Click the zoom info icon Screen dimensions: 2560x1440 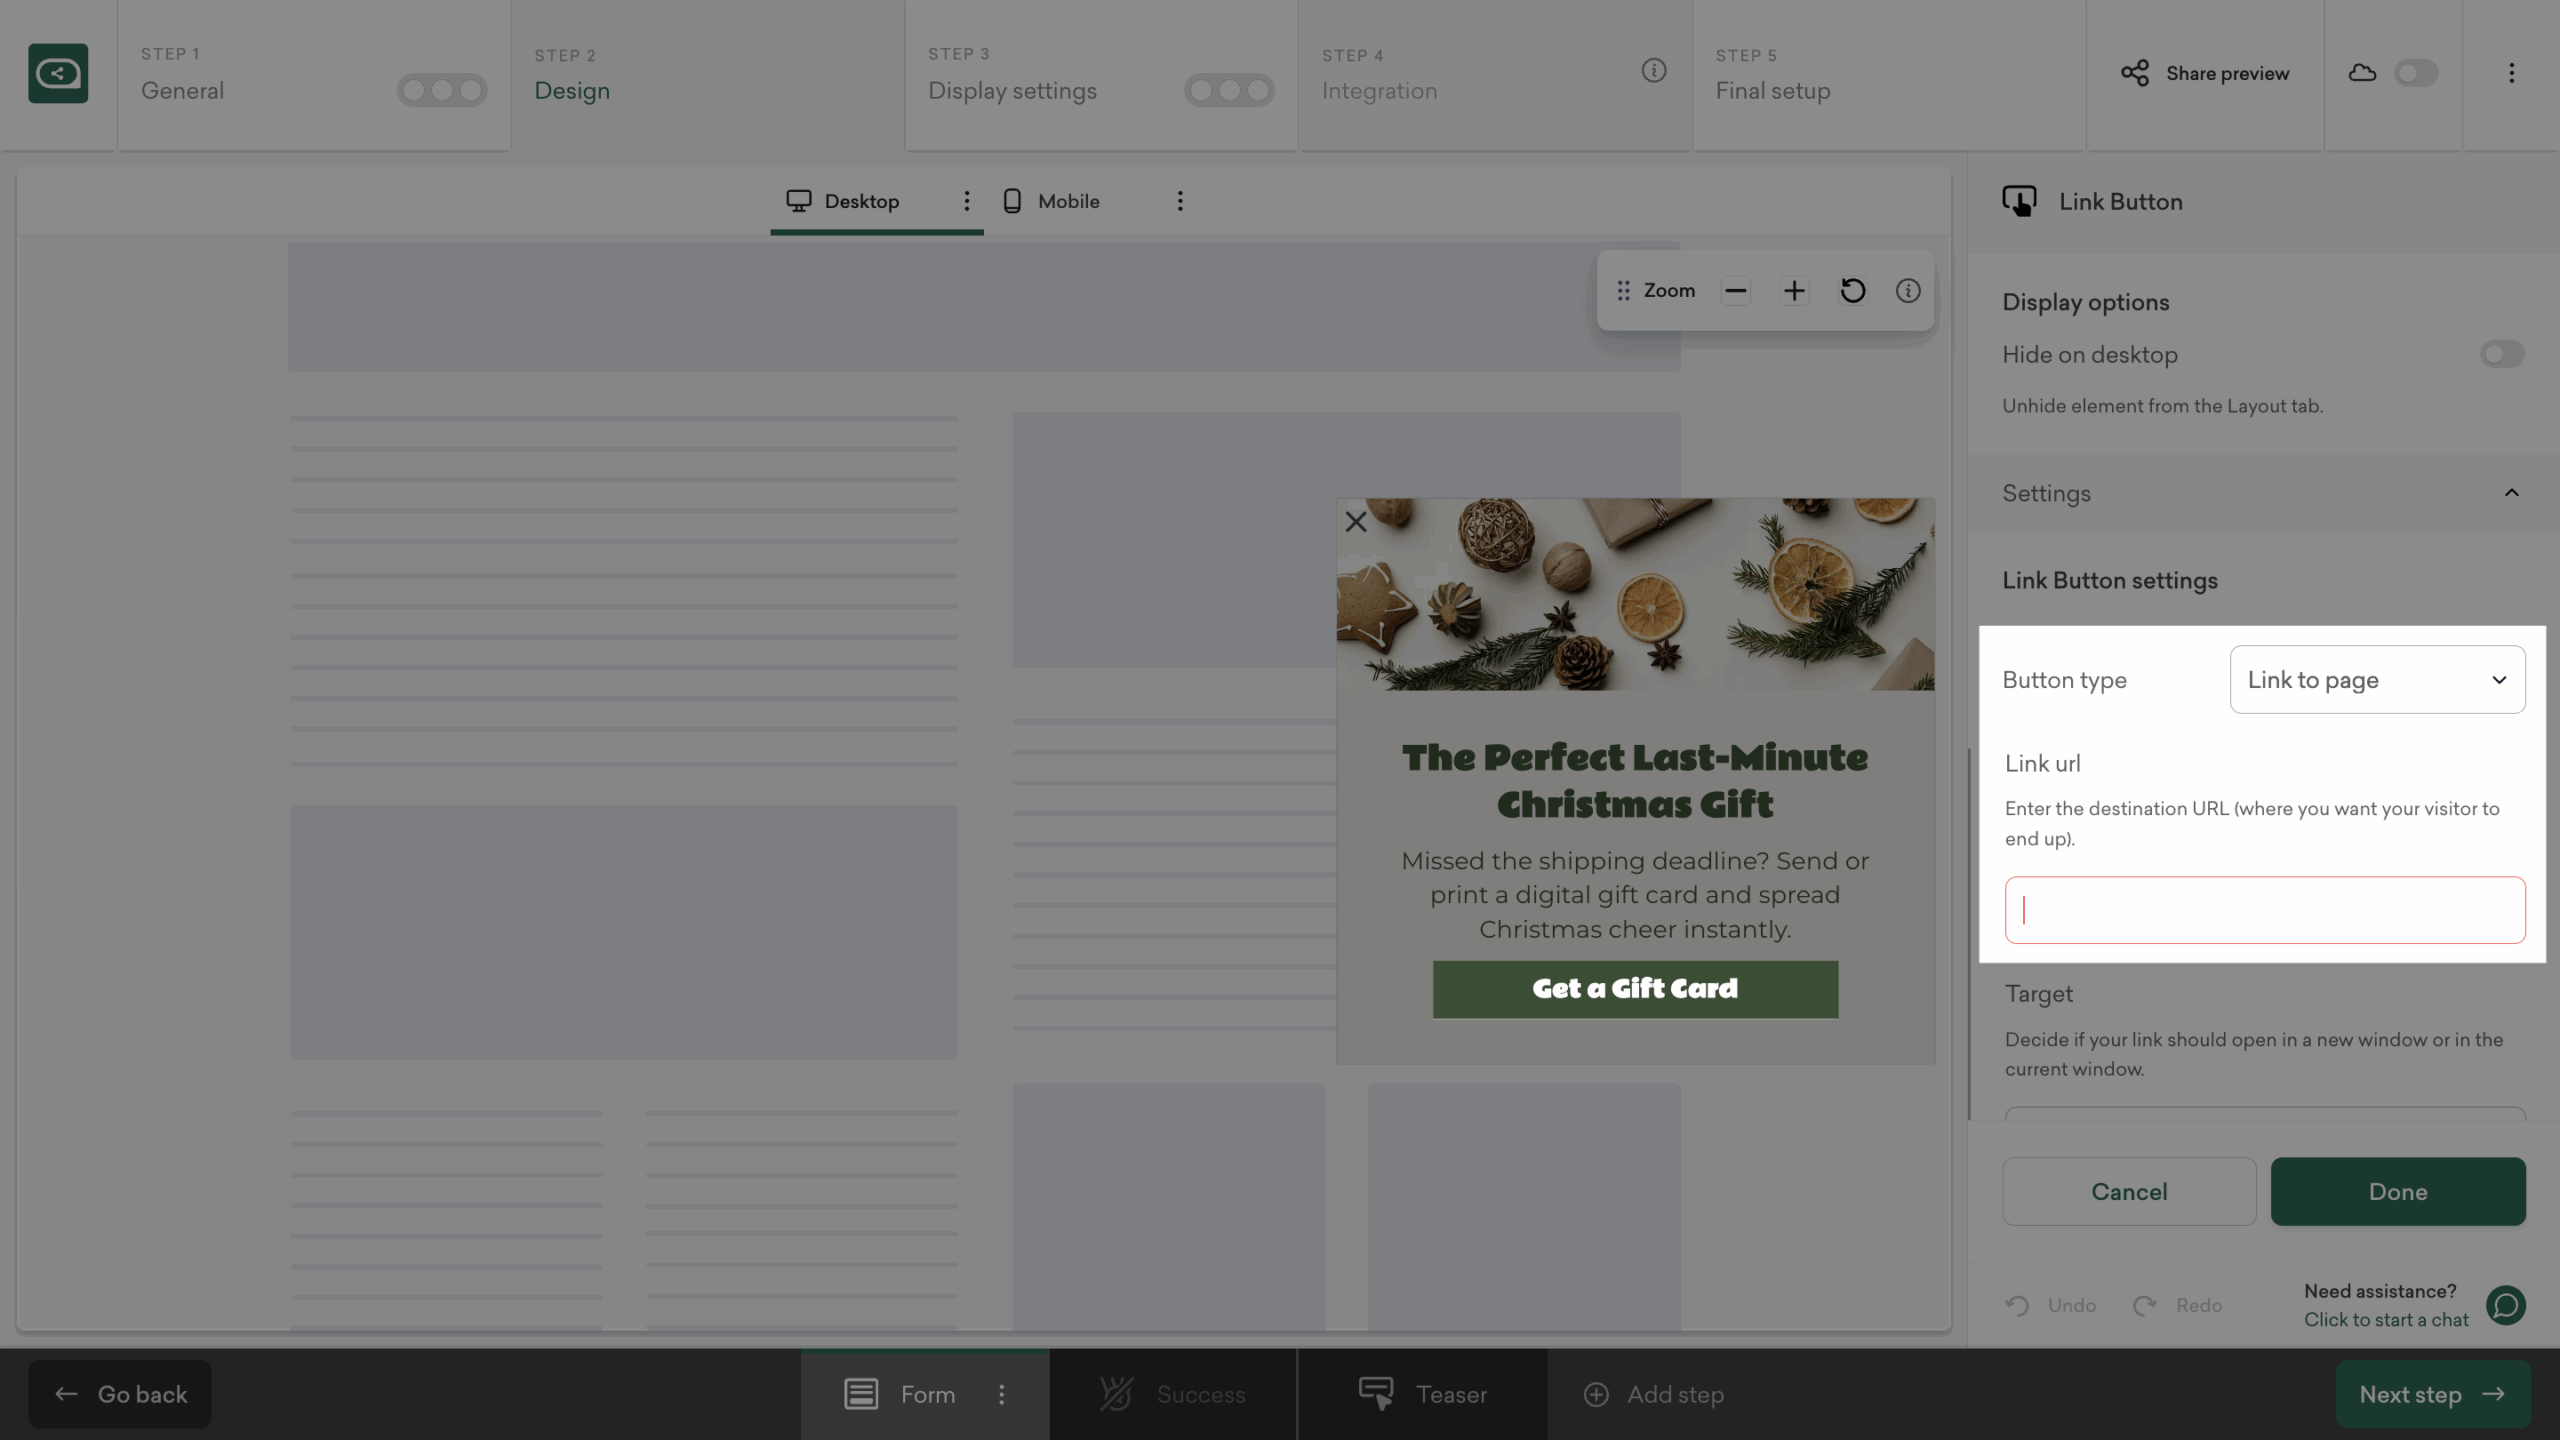click(x=1908, y=291)
